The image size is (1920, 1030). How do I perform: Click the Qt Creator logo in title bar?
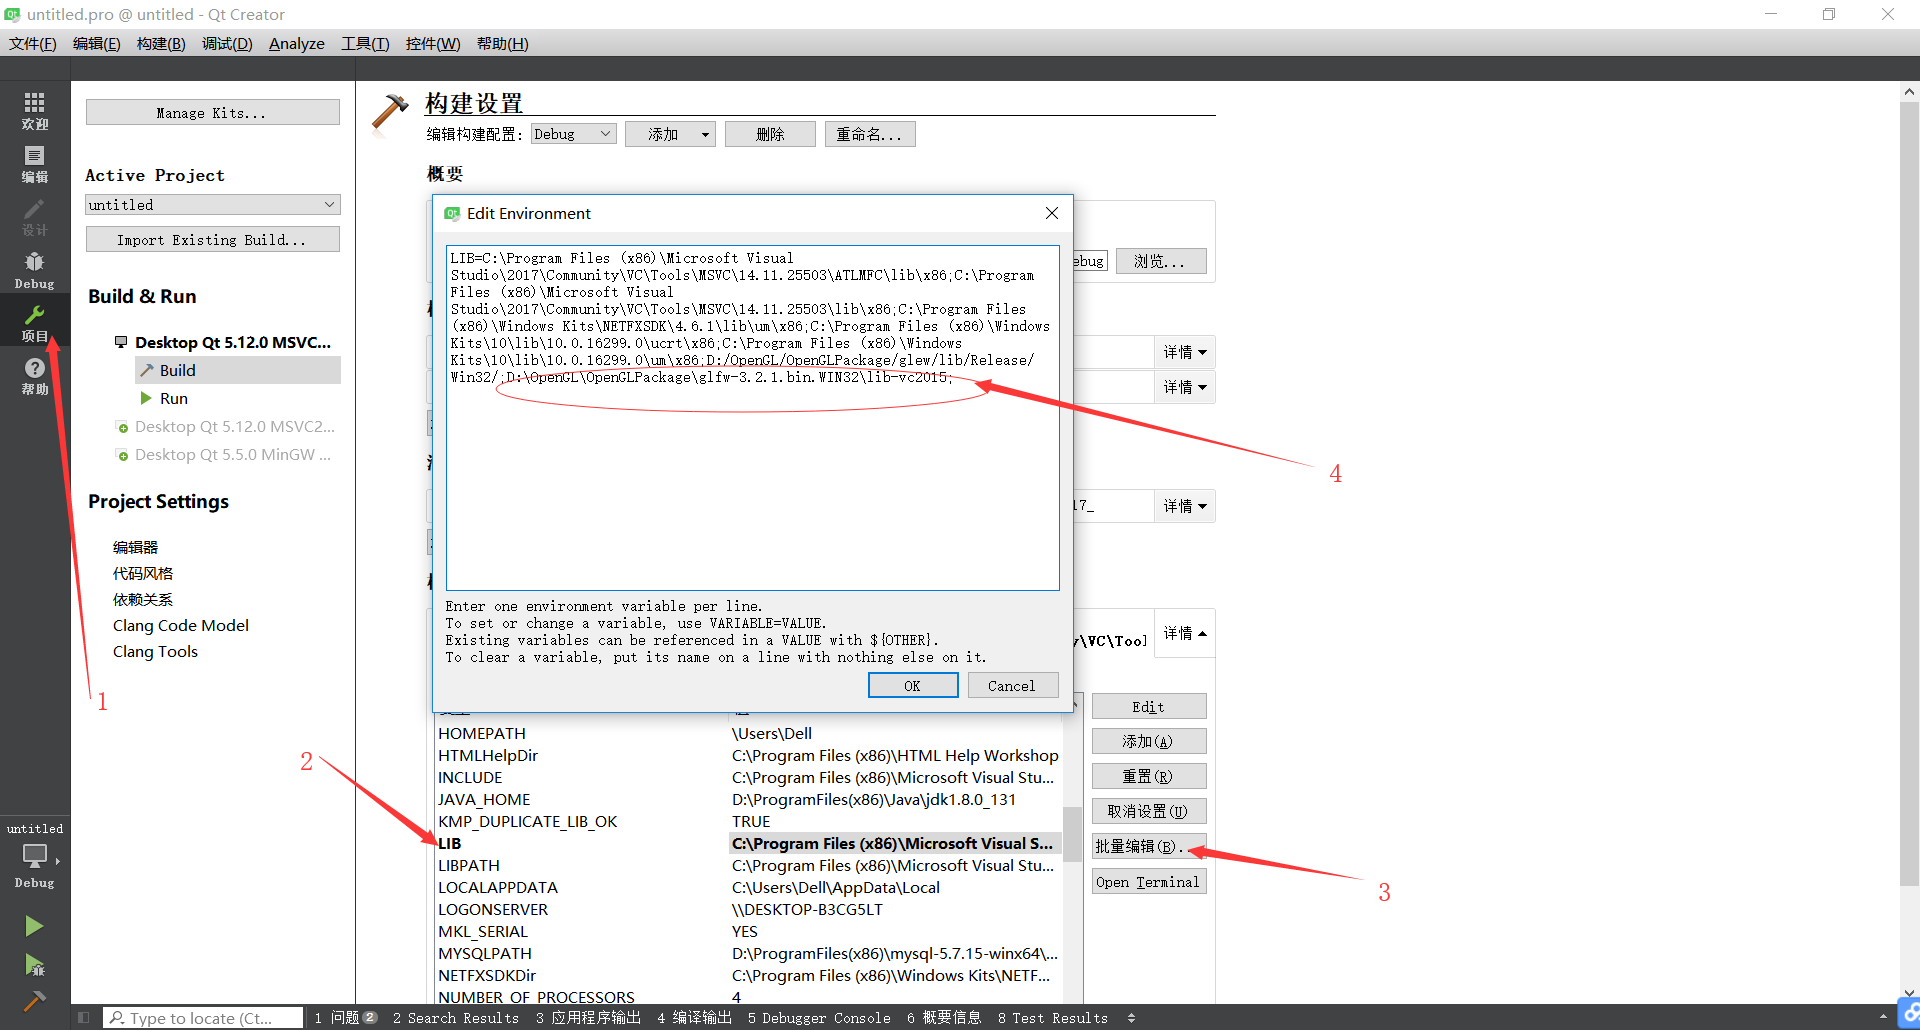pyautogui.click(x=12, y=14)
